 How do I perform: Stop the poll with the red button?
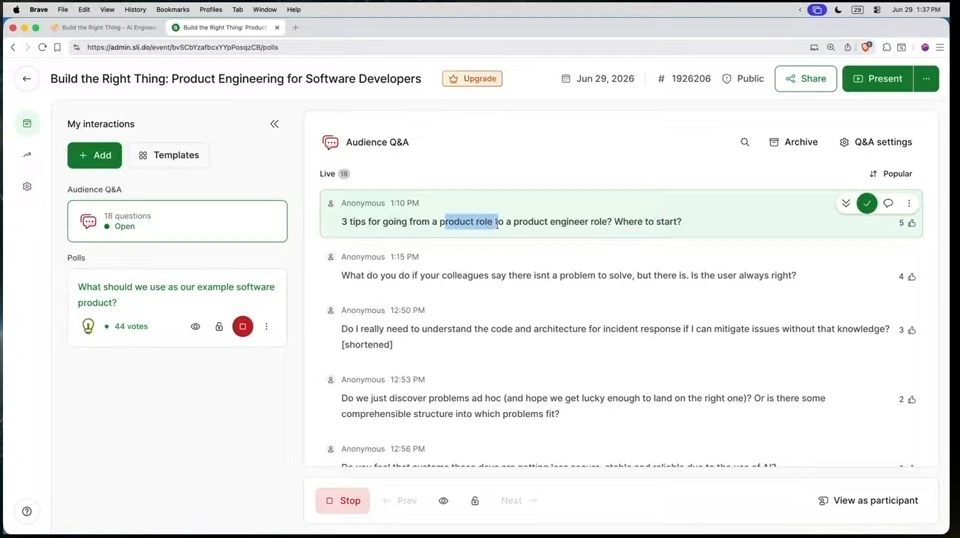click(x=242, y=327)
